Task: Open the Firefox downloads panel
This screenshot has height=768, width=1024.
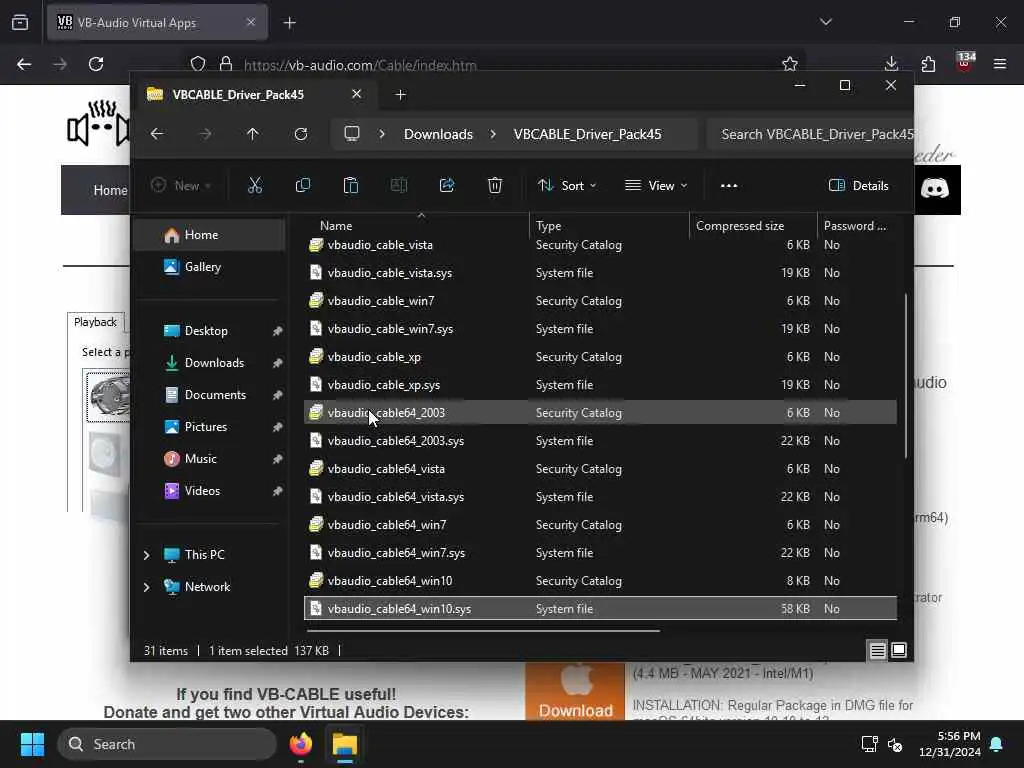Action: (x=891, y=64)
